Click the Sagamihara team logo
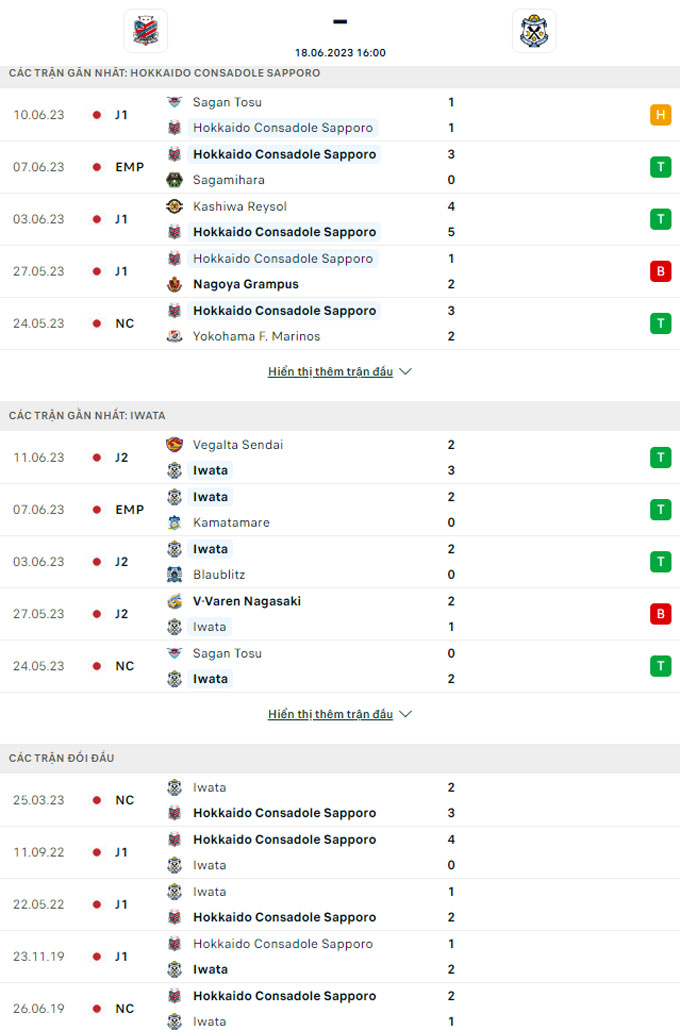This screenshot has height=1030, width=680. [x=175, y=180]
